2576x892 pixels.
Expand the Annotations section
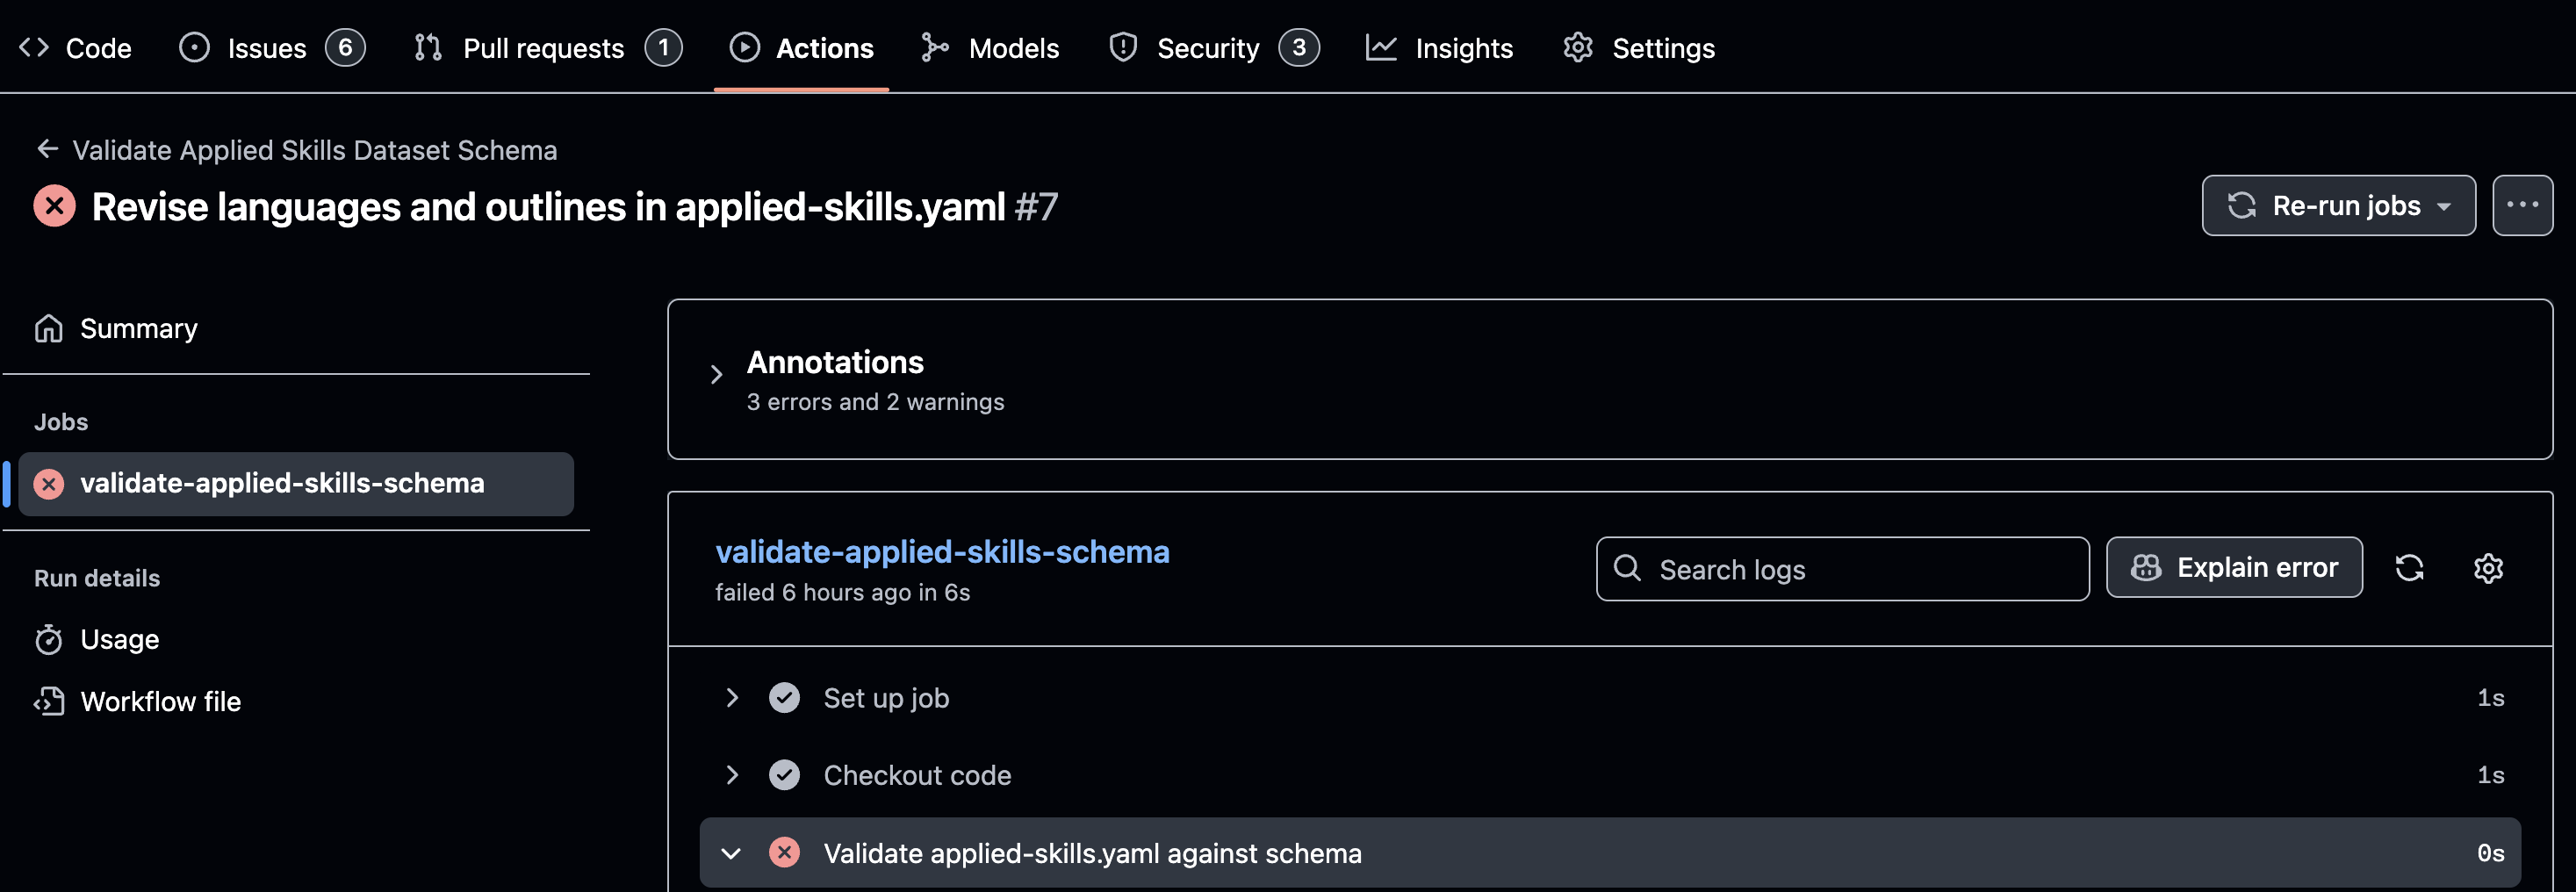click(716, 375)
